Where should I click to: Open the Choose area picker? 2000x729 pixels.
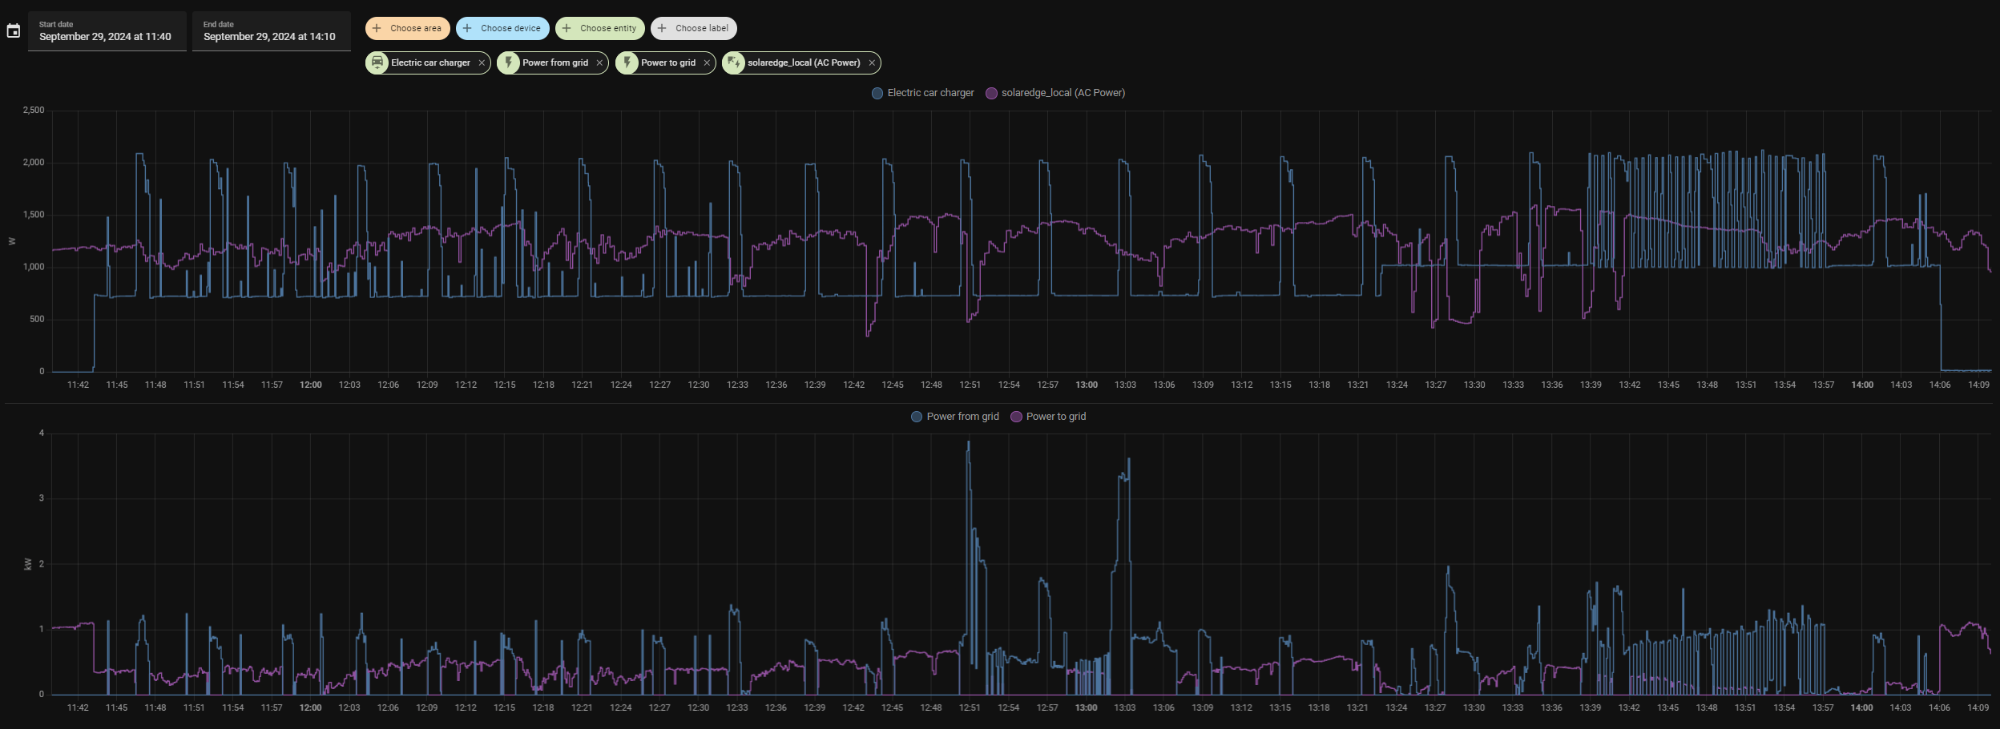pyautogui.click(x=407, y=28)
